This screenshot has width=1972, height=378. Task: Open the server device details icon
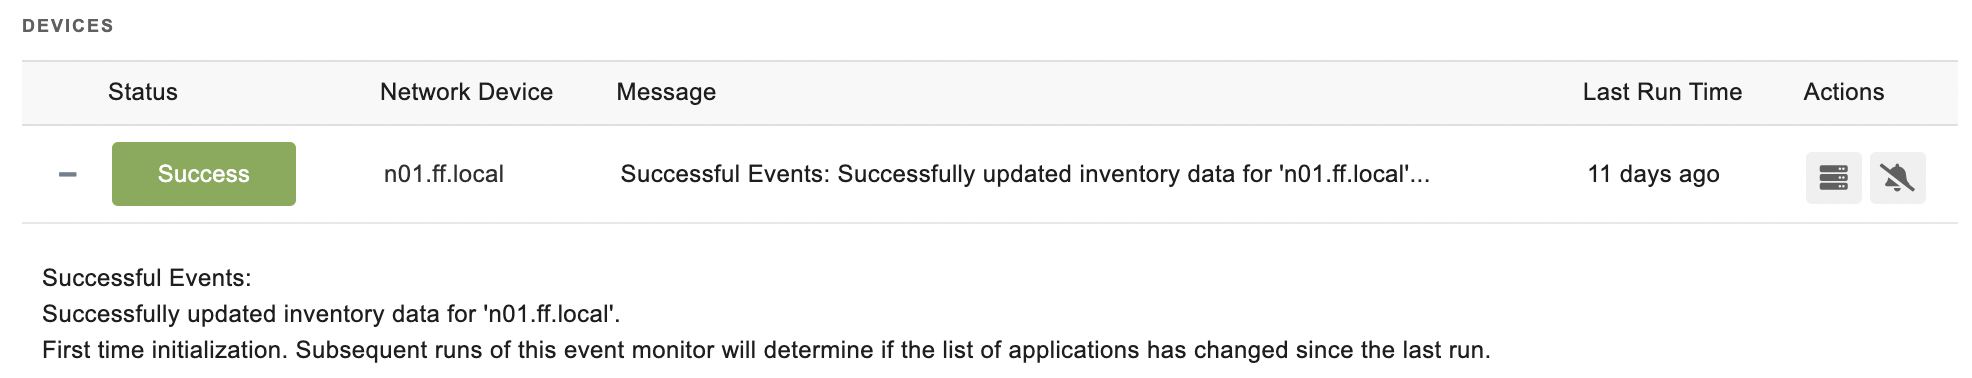1833,178
